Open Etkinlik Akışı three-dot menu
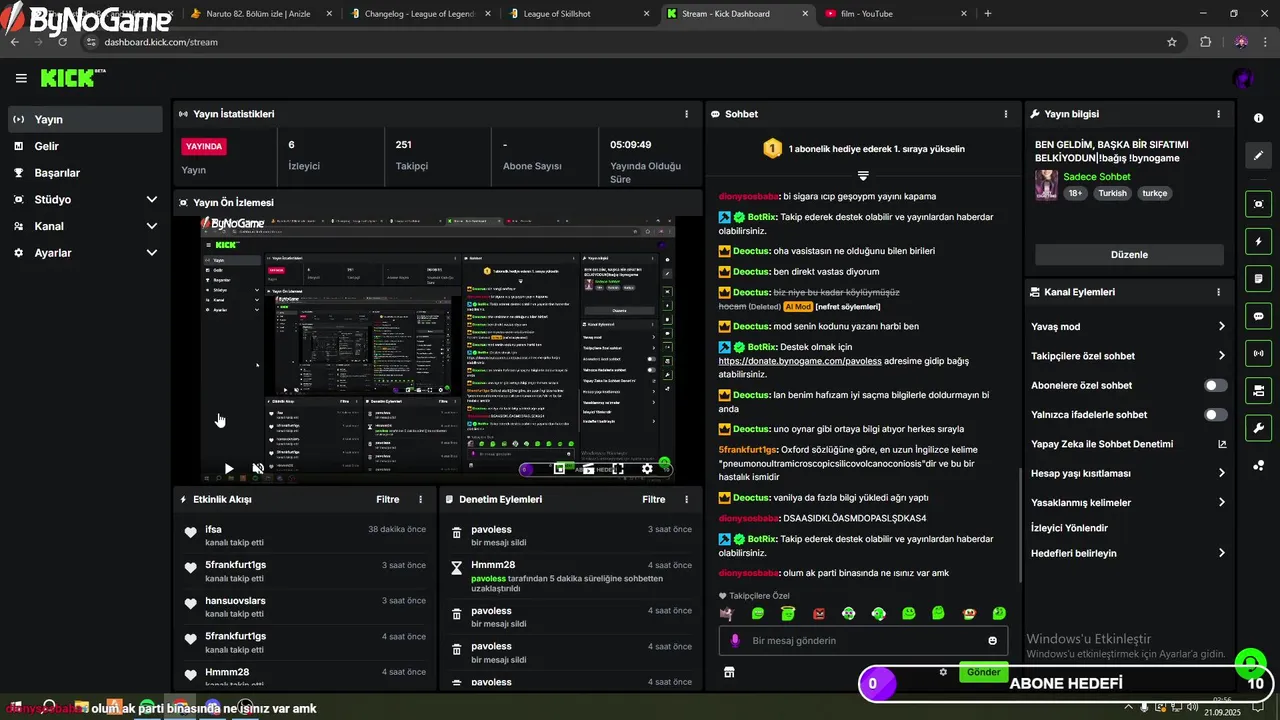The height and width of the screenshot is (720, 1280). (x=420, y=499)
